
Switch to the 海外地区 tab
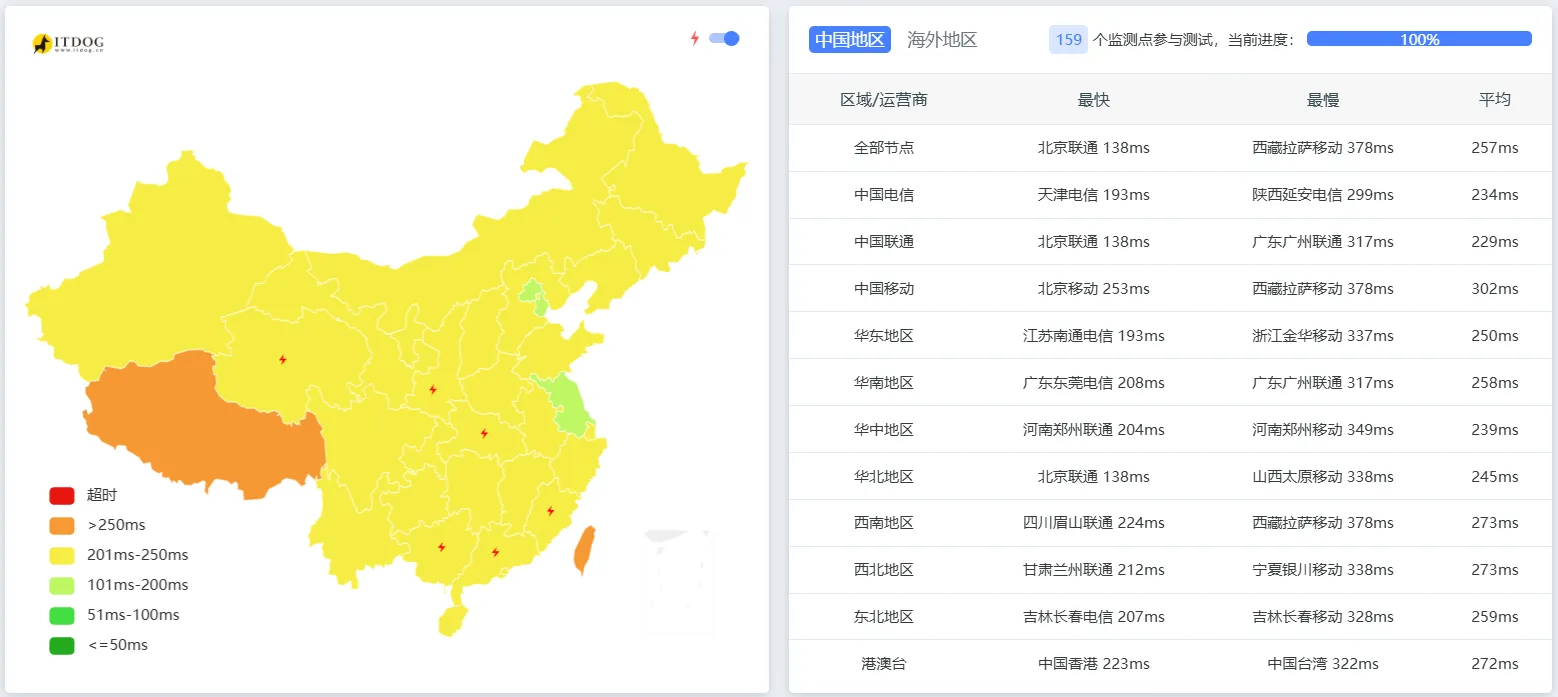[x=941, y=39]
